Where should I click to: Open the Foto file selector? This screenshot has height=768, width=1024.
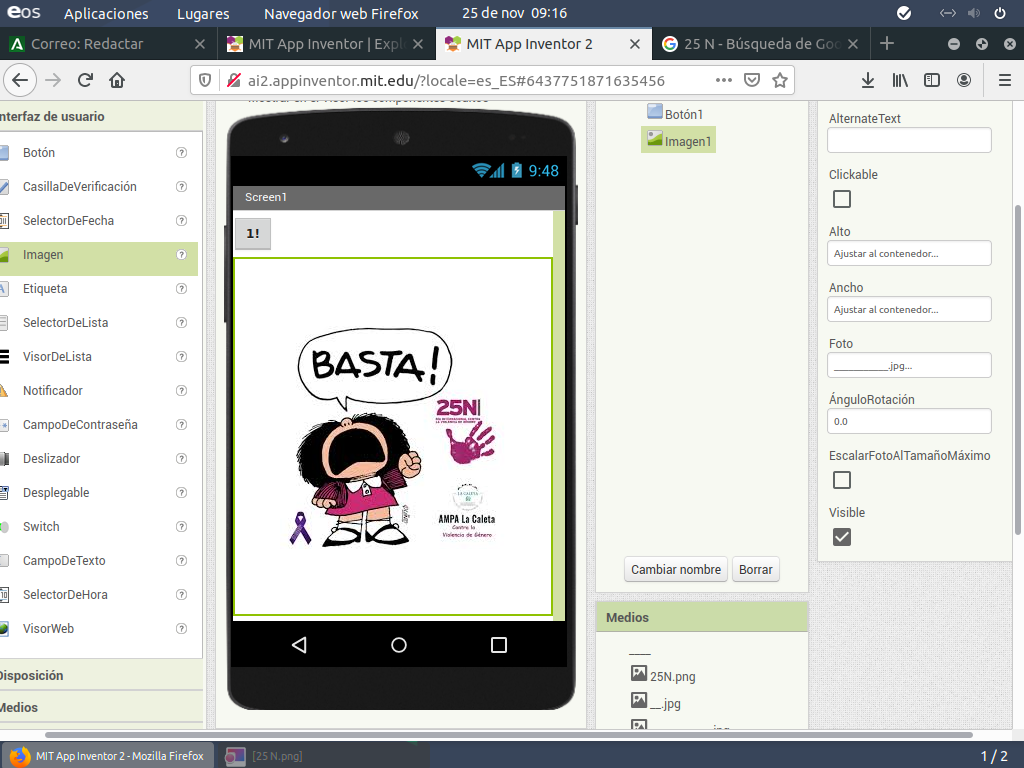pos(909,366)
